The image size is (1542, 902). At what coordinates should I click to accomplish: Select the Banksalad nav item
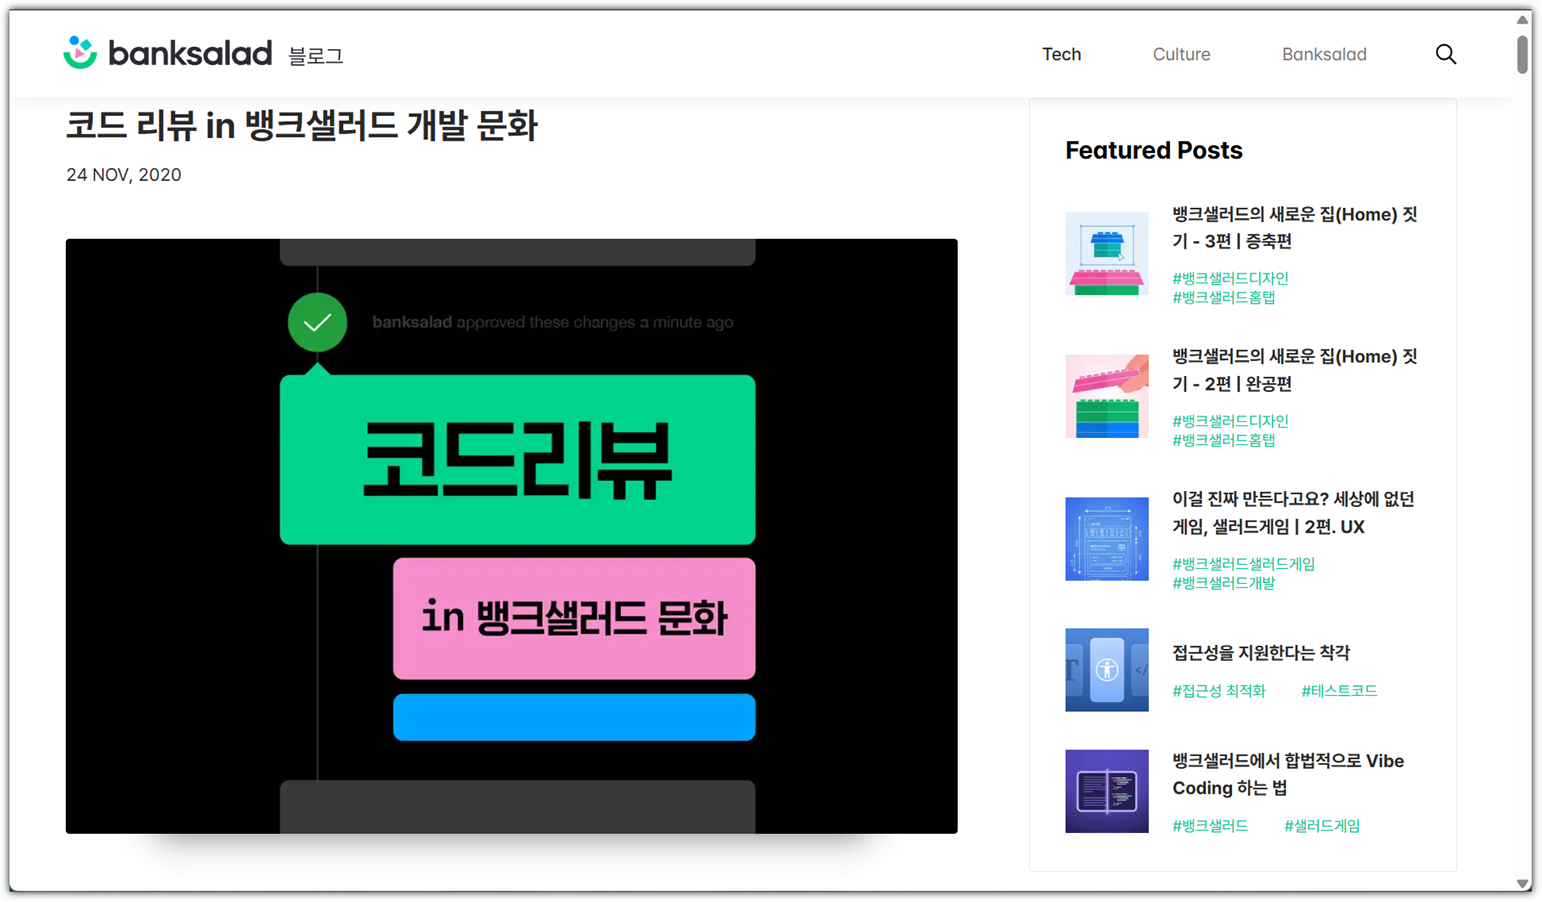click(x=1324, y=54)
